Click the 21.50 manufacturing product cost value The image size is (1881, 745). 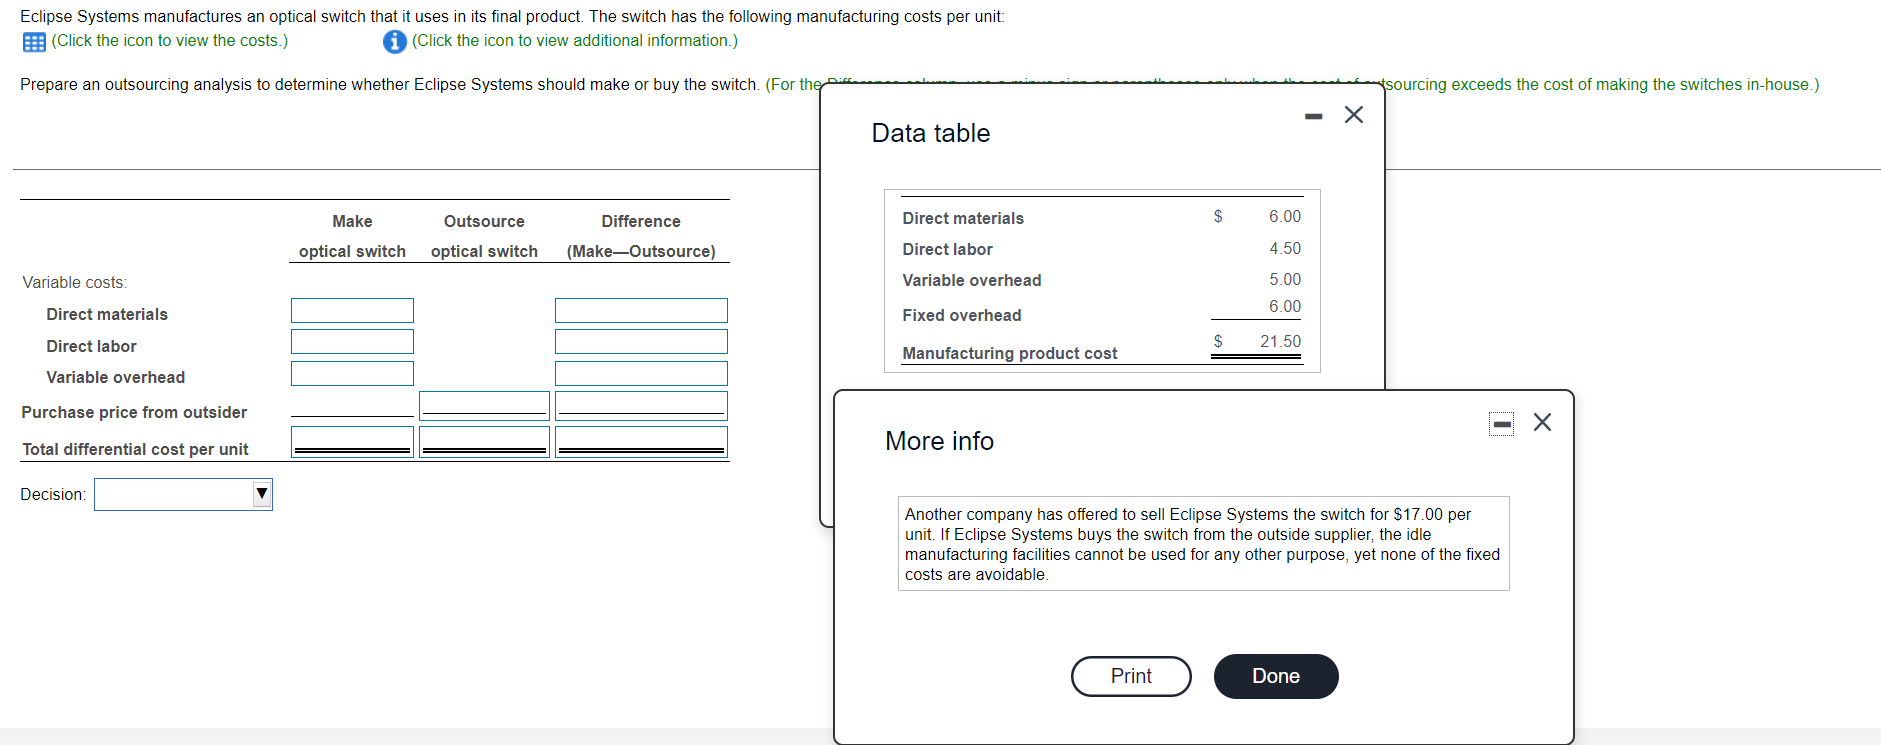coord(1280,341)
